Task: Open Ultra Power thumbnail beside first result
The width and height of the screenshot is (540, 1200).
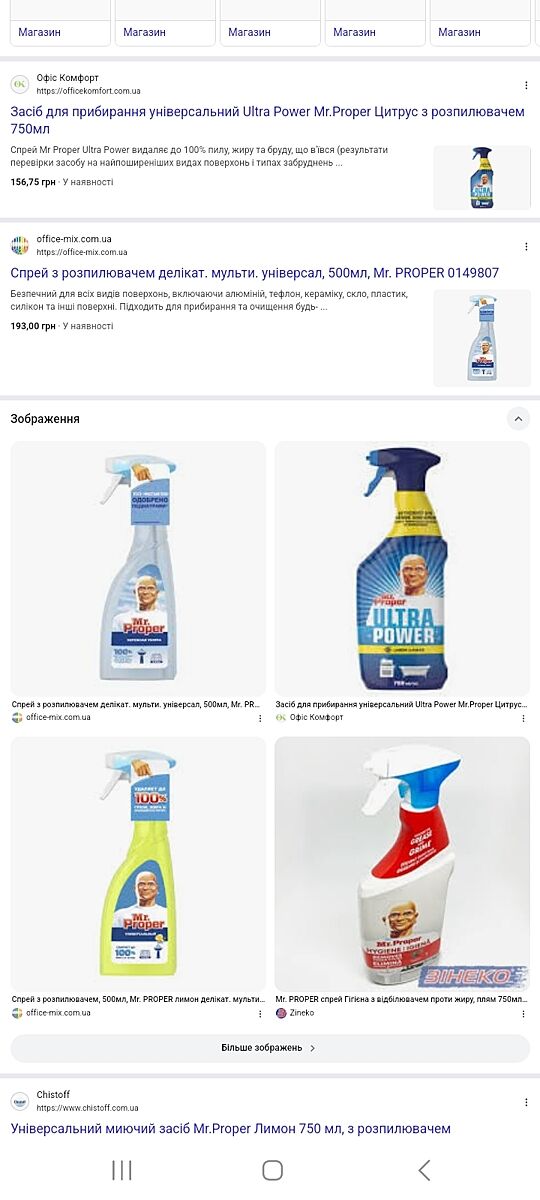Action: [x=482, y=178]
